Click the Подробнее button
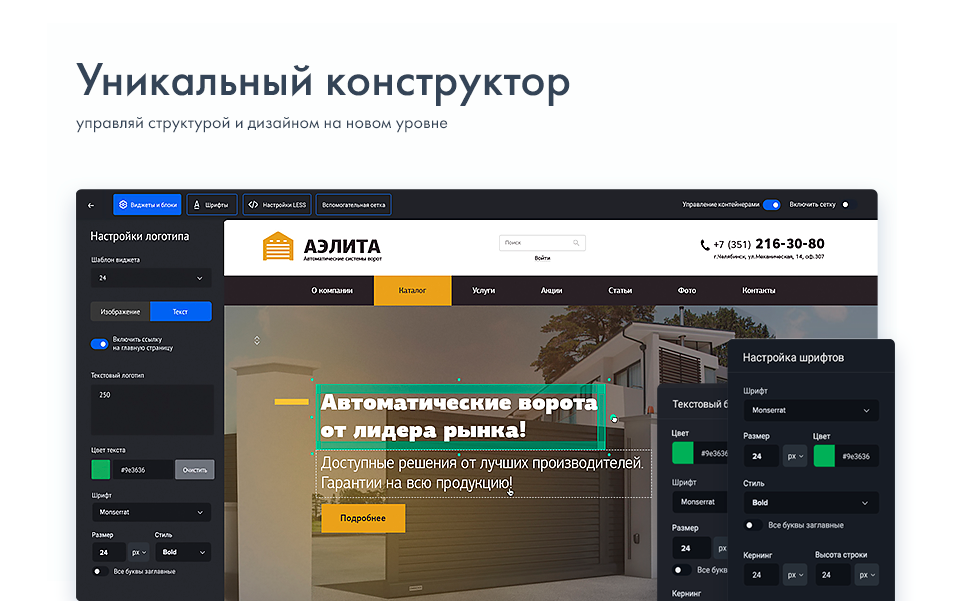The height and width of the screenshot is (601, 979). [x=363, y=518]
